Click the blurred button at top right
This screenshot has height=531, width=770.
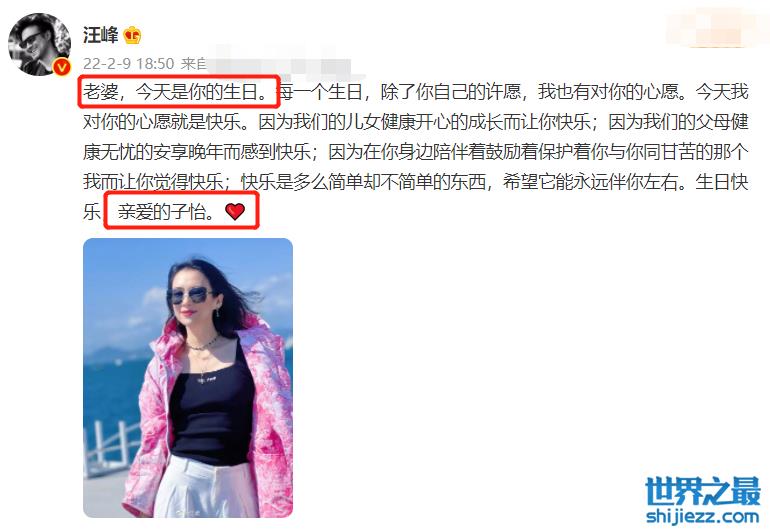(715, 30)
